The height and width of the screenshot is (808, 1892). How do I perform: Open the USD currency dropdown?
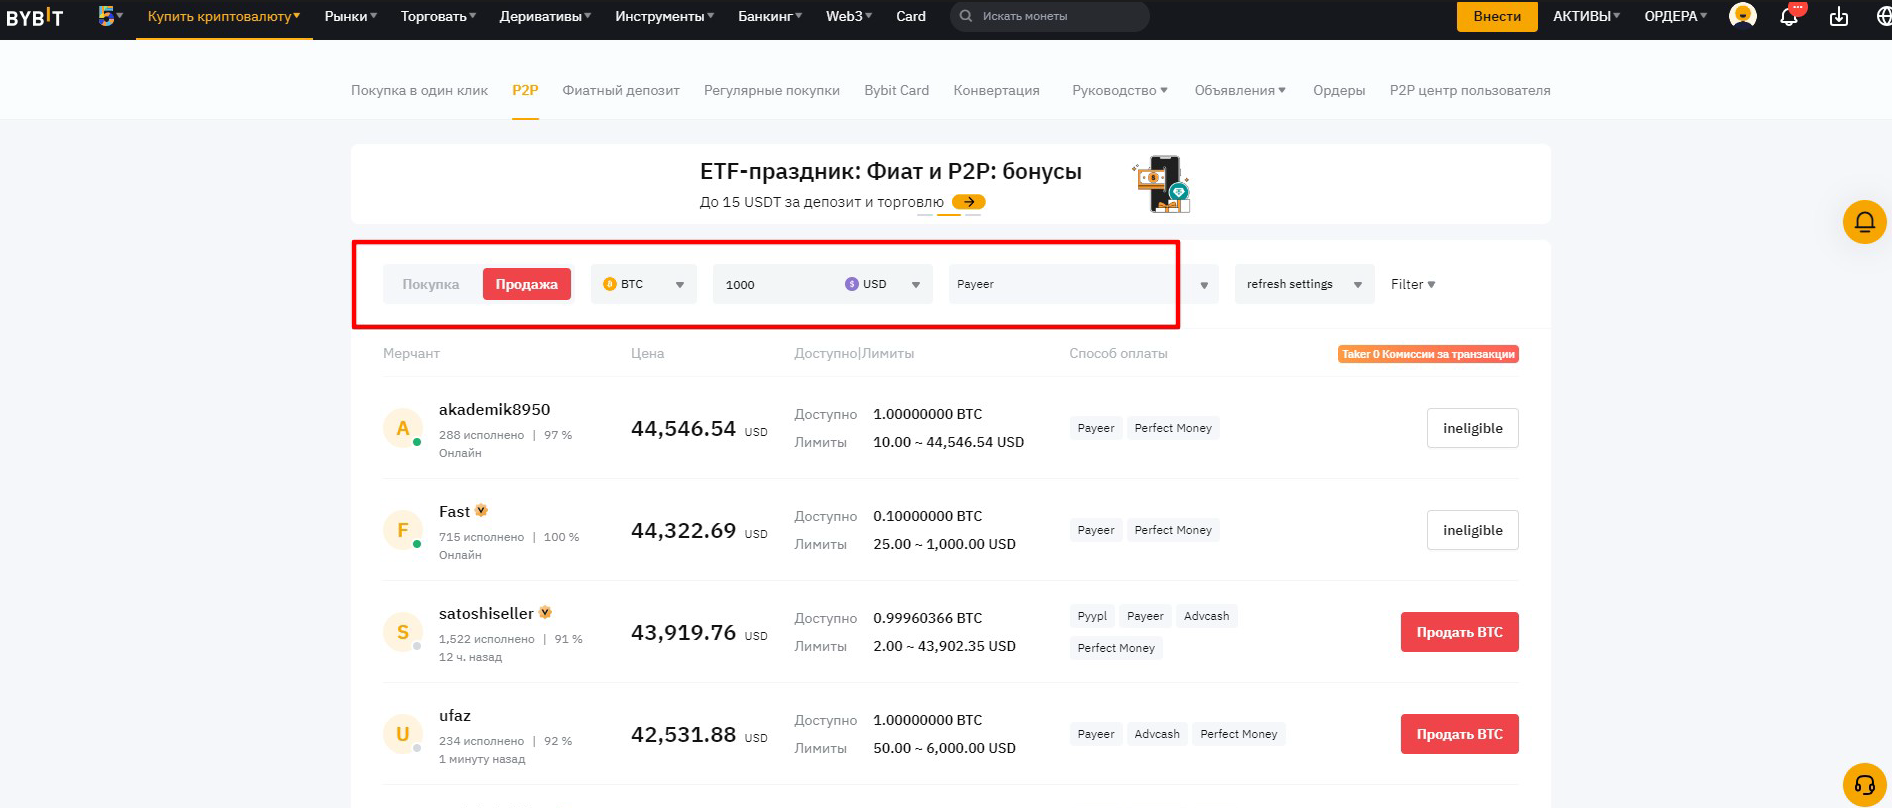click(x=882, y=284)
